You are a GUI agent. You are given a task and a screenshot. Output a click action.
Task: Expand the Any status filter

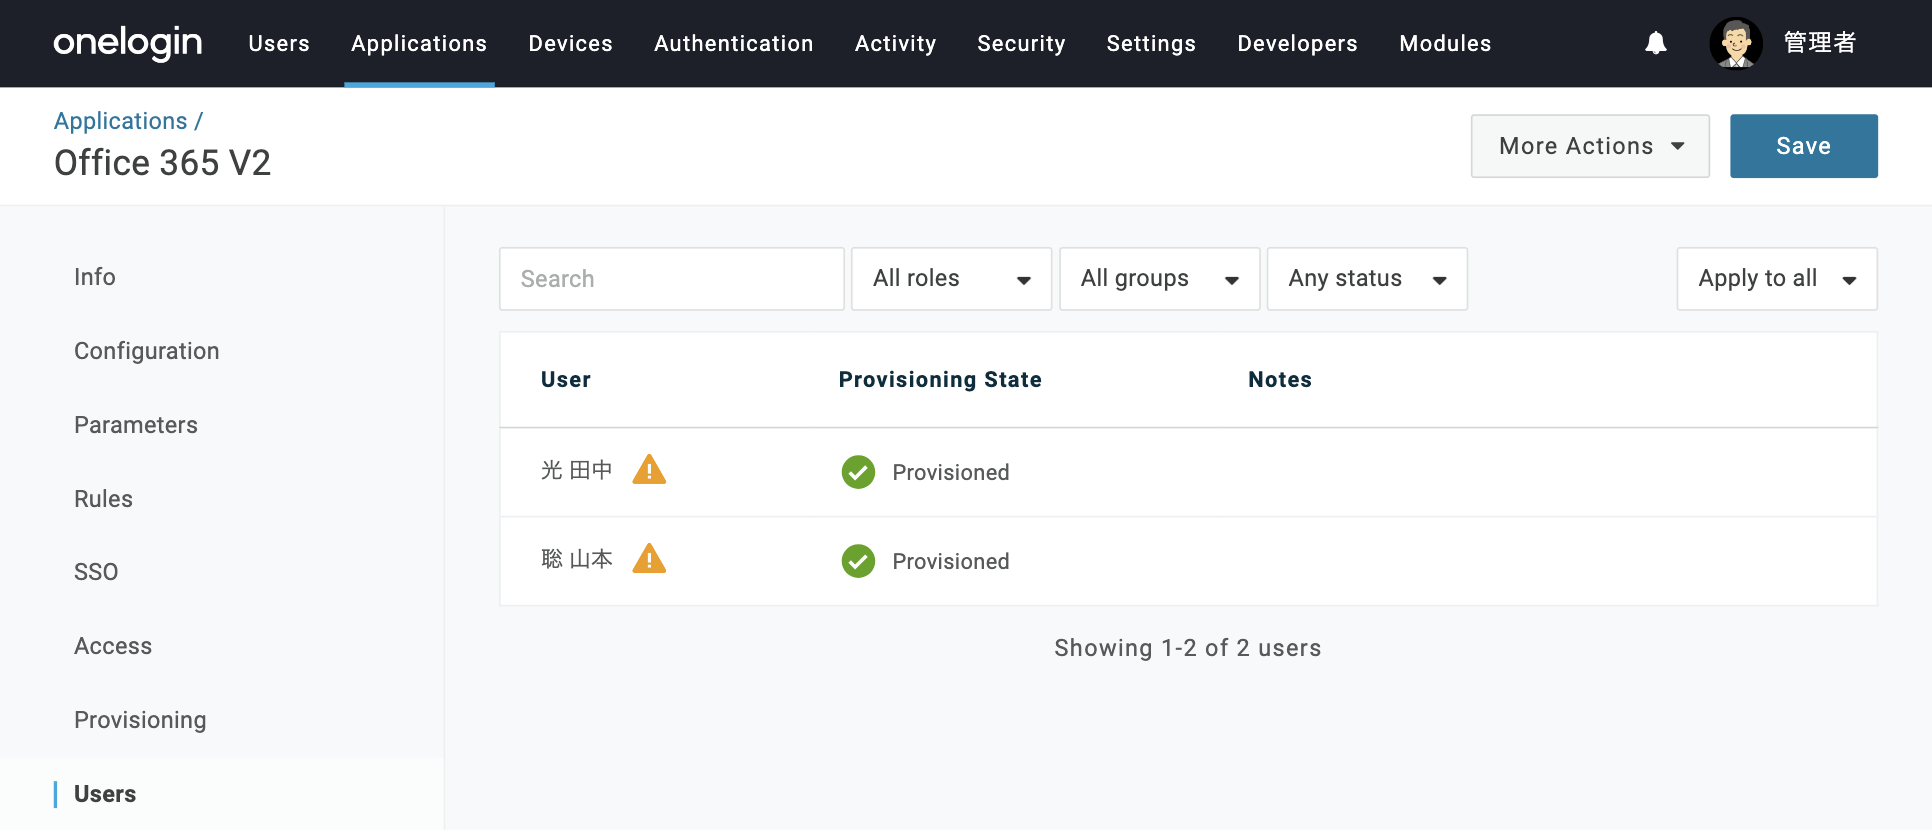(x=1367, y=279)
